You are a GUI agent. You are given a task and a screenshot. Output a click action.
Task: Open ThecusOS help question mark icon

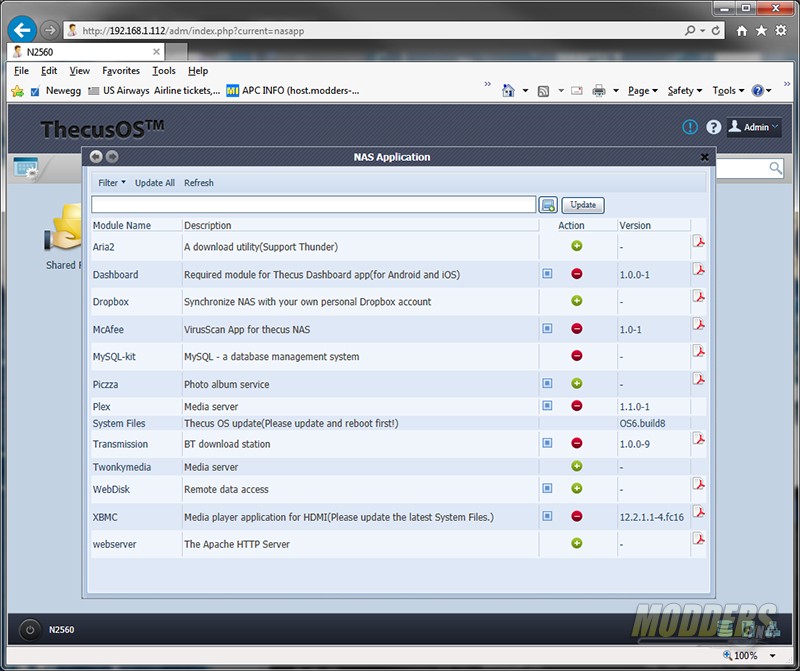(x=713, y=127)
